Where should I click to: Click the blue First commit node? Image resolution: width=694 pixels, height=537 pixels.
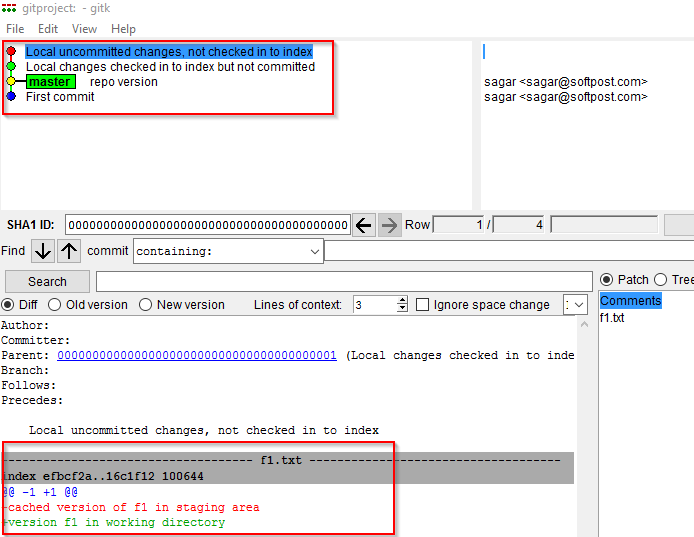(11, 96)
